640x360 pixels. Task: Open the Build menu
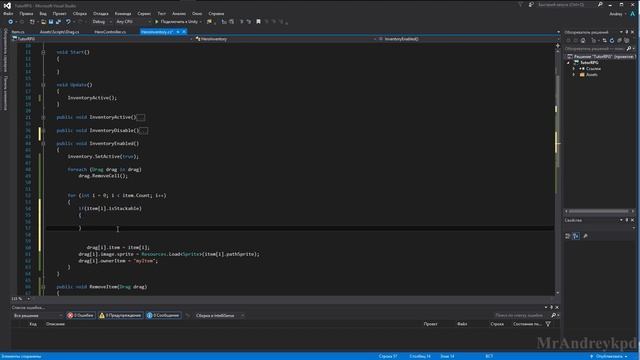click(x=80, y=13)
